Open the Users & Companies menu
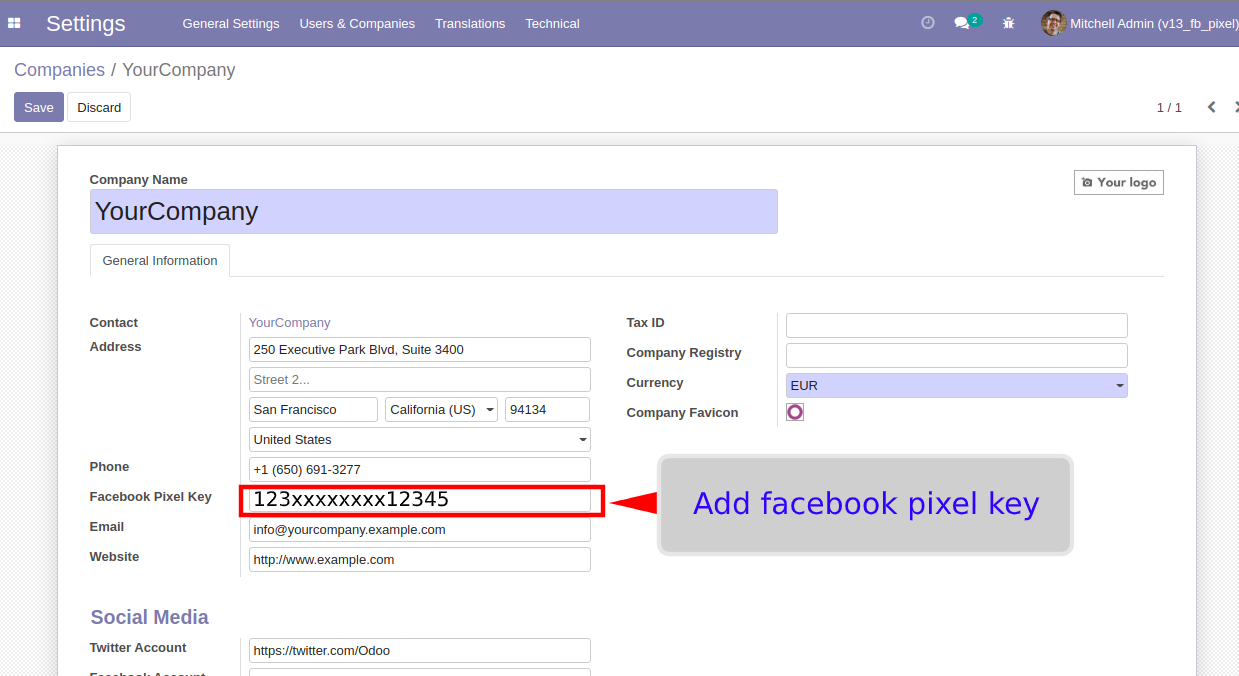 tap(357, 23)
